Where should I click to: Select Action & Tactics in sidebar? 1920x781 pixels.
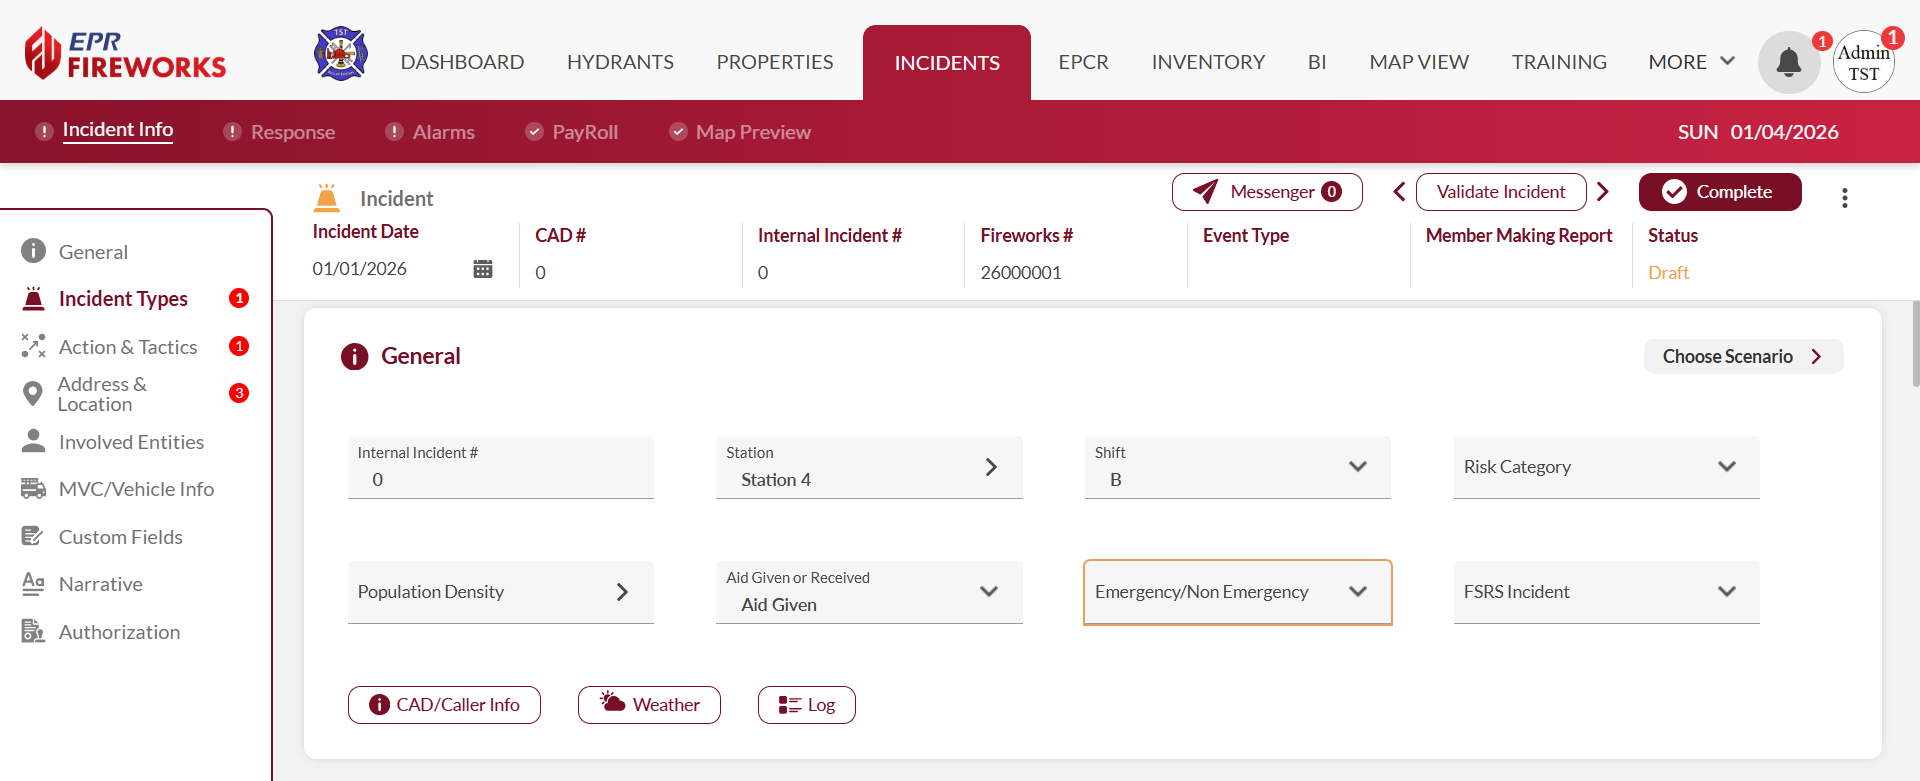point(128,347)
